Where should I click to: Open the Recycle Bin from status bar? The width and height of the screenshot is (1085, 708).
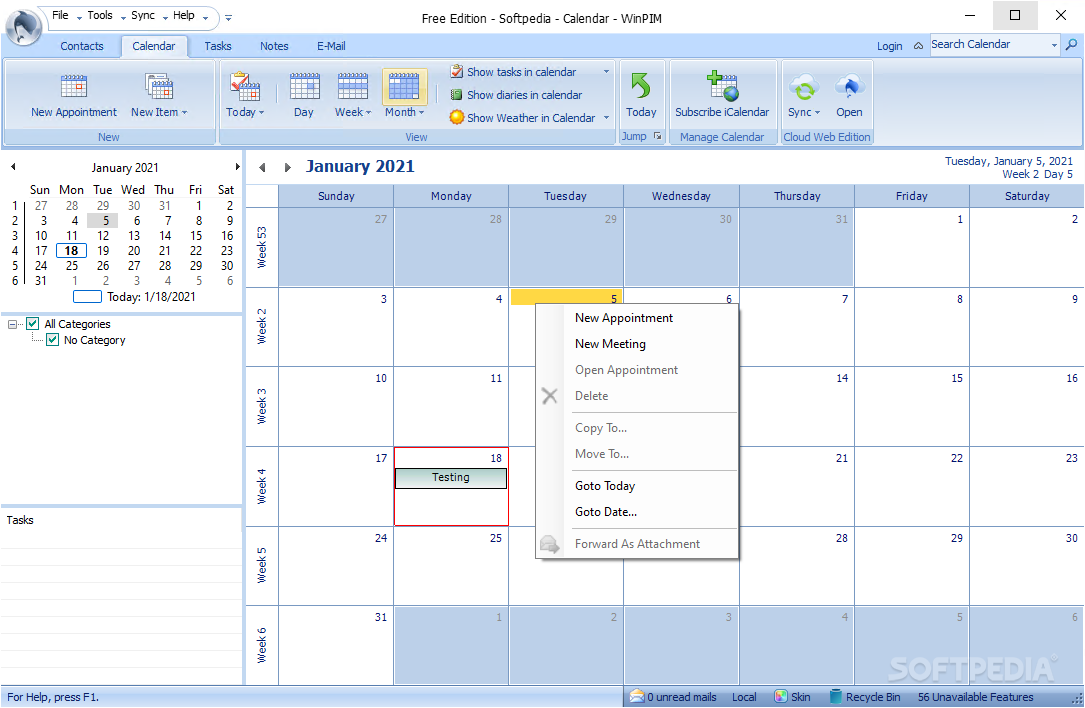tap(865, 697)
